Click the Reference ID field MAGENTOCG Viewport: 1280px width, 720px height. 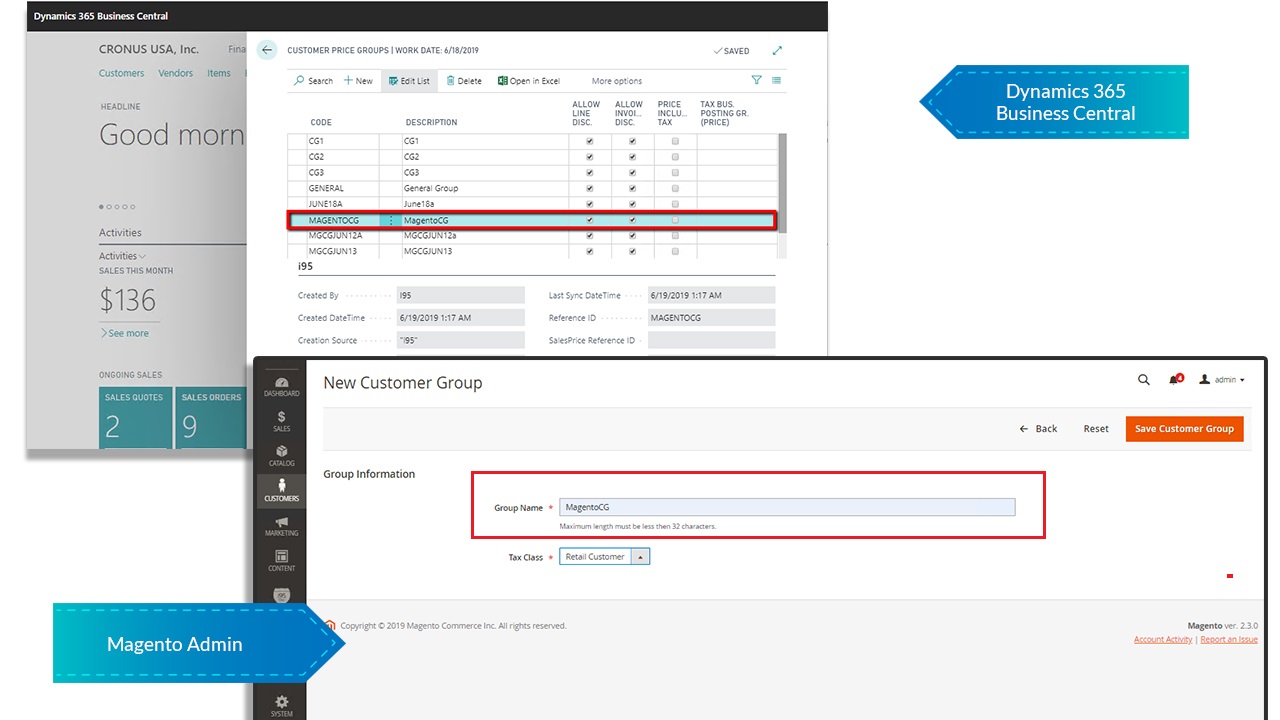click(711, 318)
